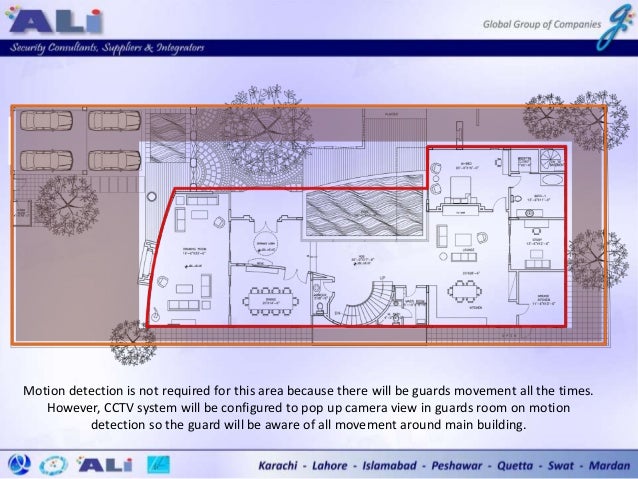Click the word 'Peshawar' in footer
Viewport: 638px width, 479px height.
(457, 466)
